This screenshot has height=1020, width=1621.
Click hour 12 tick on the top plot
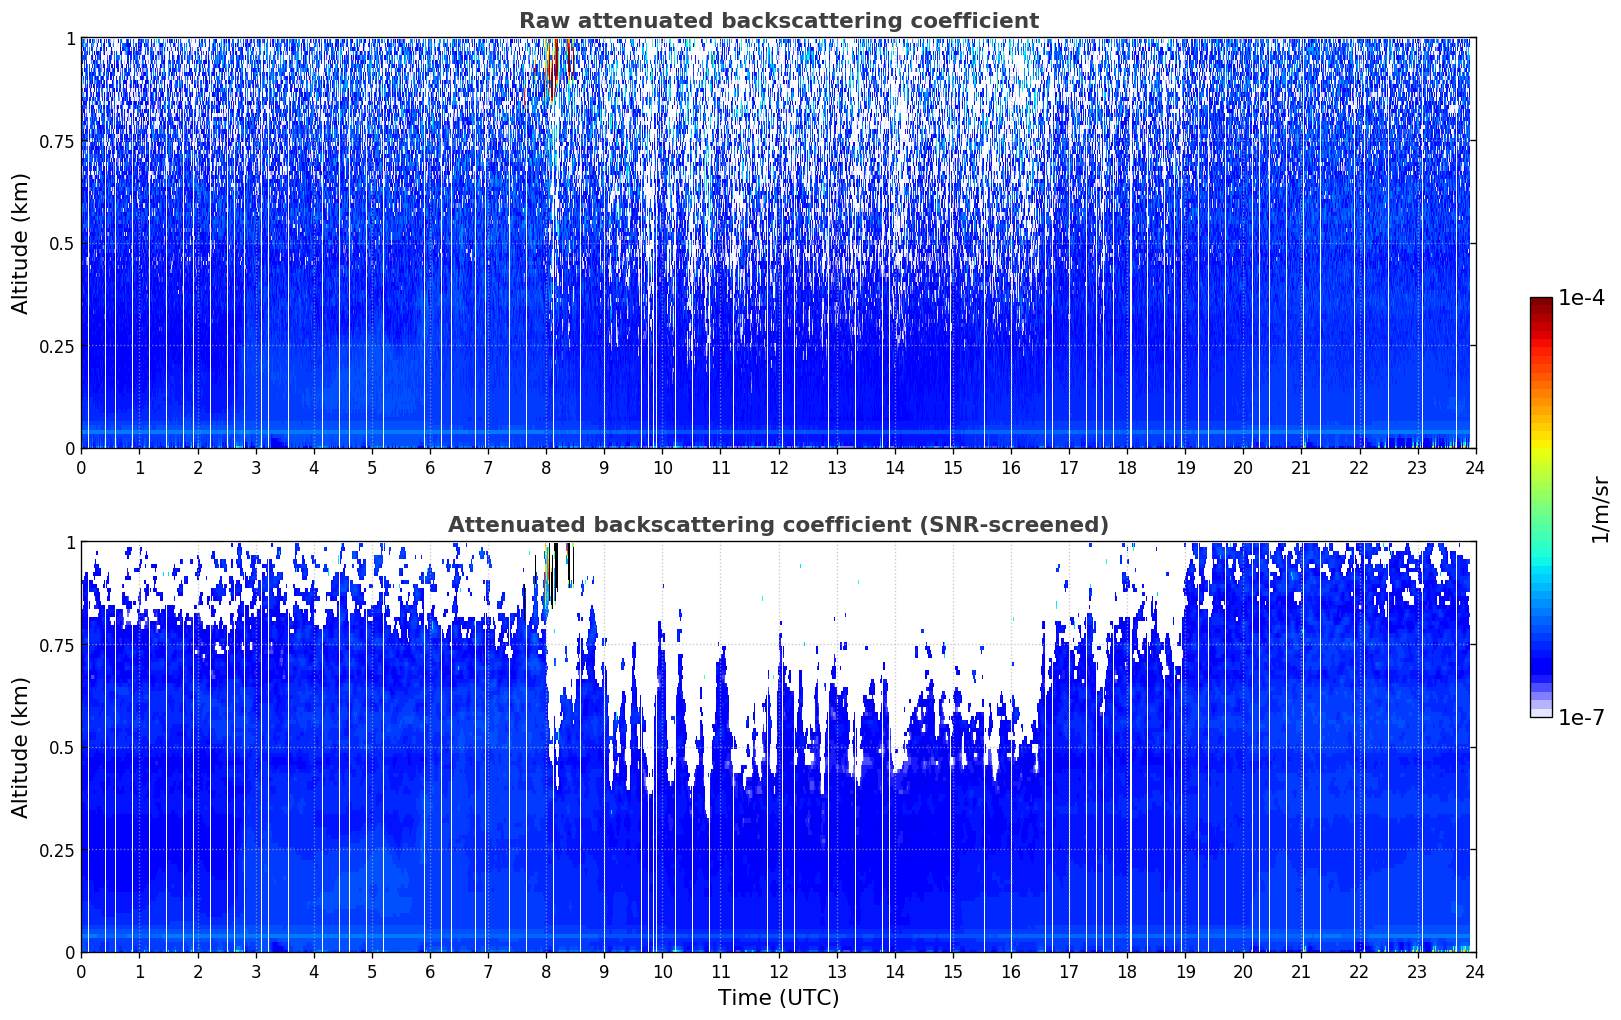(778, 467)
